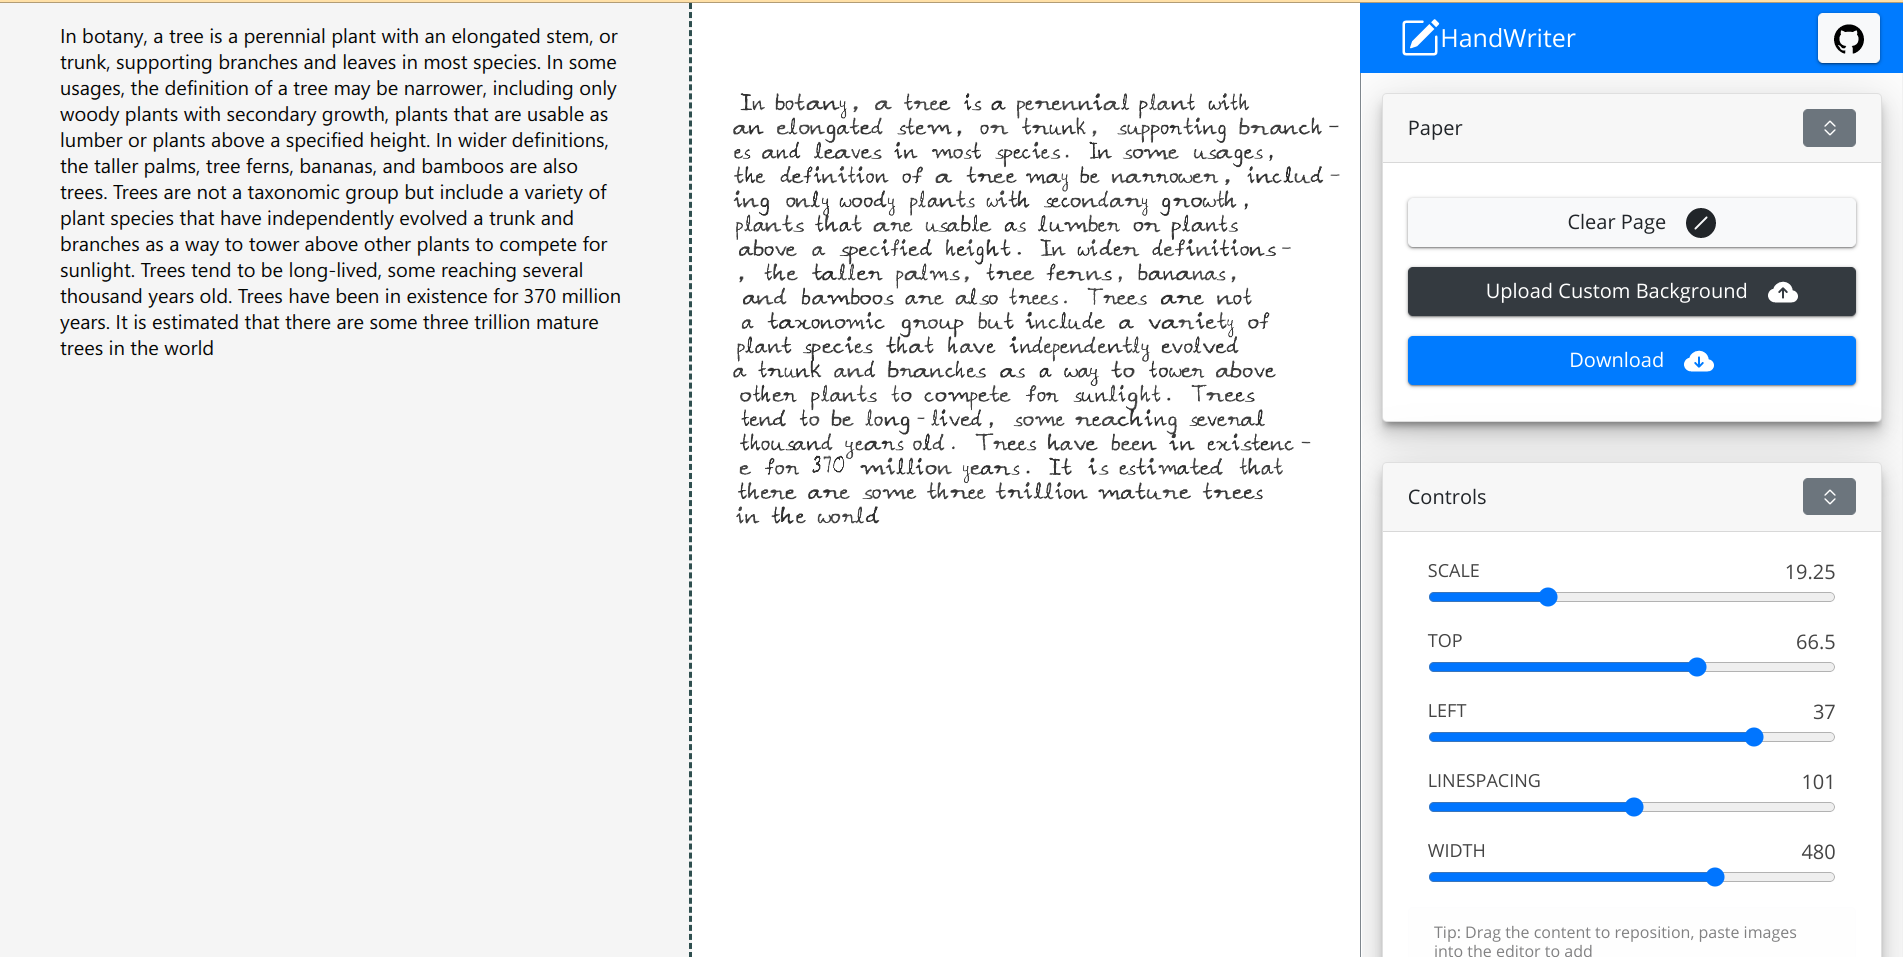Click into the botany text editor

(x=340, y=192)
